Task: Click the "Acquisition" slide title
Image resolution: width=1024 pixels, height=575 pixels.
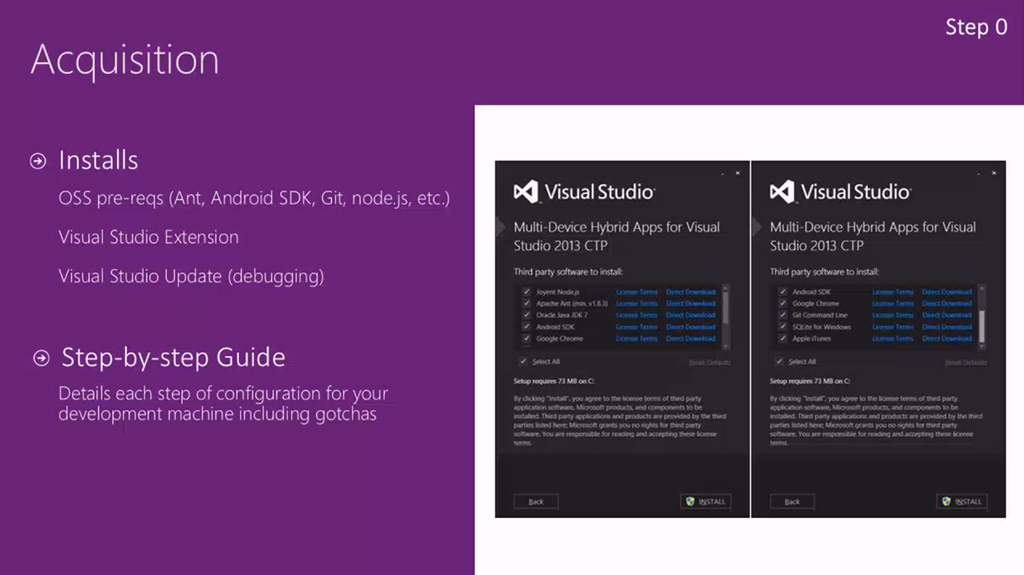Action: pyautogui.click(x=125, y=60)
